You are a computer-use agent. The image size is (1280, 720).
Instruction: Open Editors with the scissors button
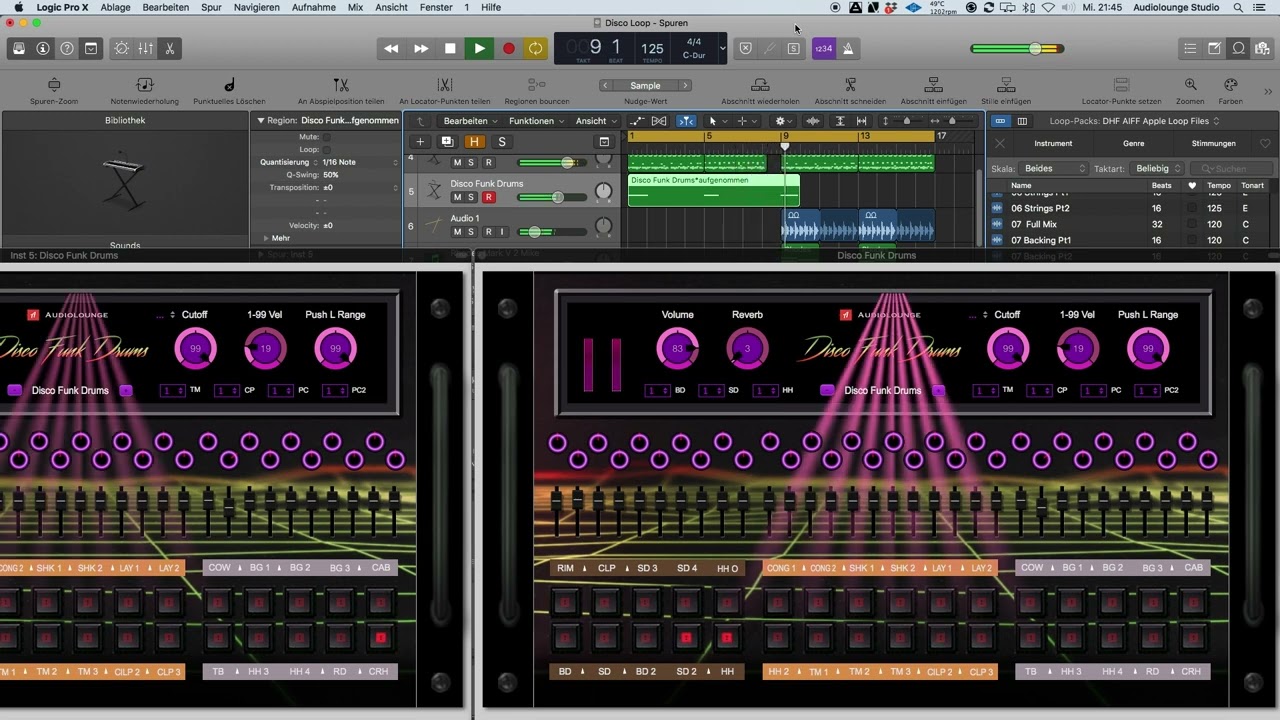[x=170, y=48]
